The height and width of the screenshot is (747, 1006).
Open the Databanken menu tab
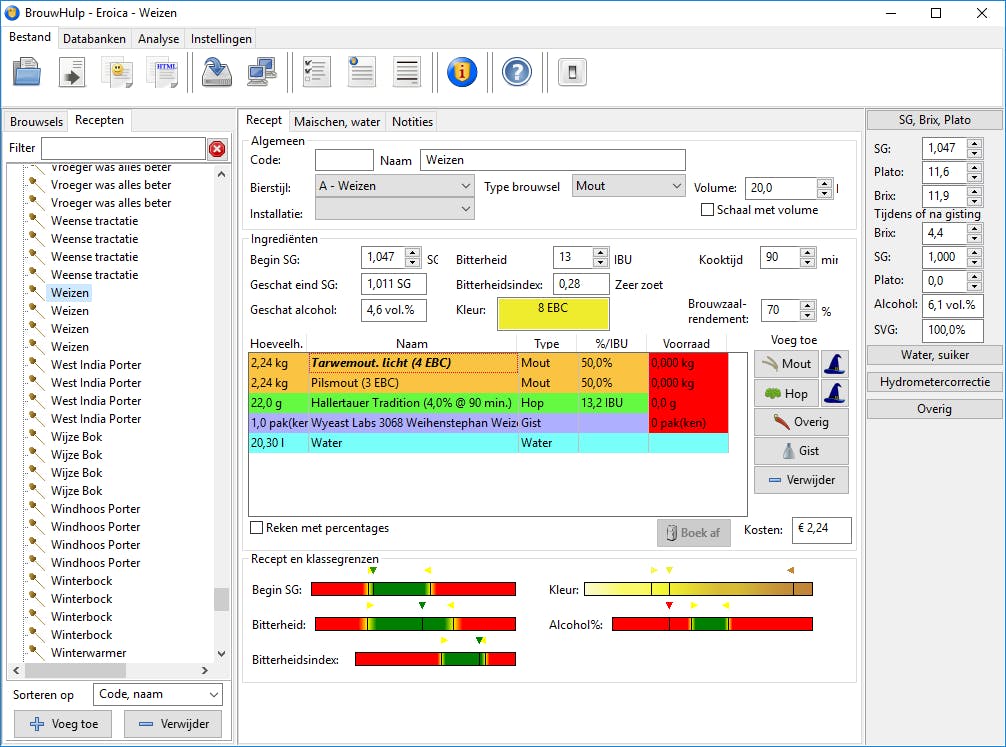point(93,39)
